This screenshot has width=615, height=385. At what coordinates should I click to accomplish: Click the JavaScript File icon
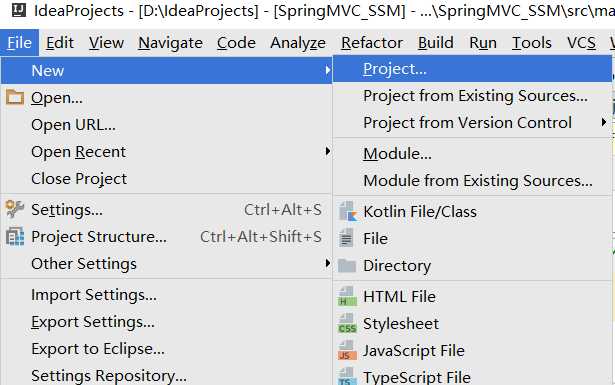[x=348, y=350]
